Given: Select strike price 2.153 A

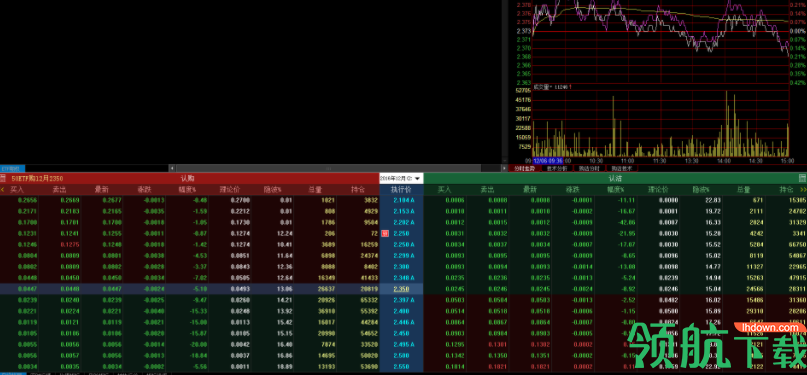Looking at the screenshot, I should coord(404,211).
